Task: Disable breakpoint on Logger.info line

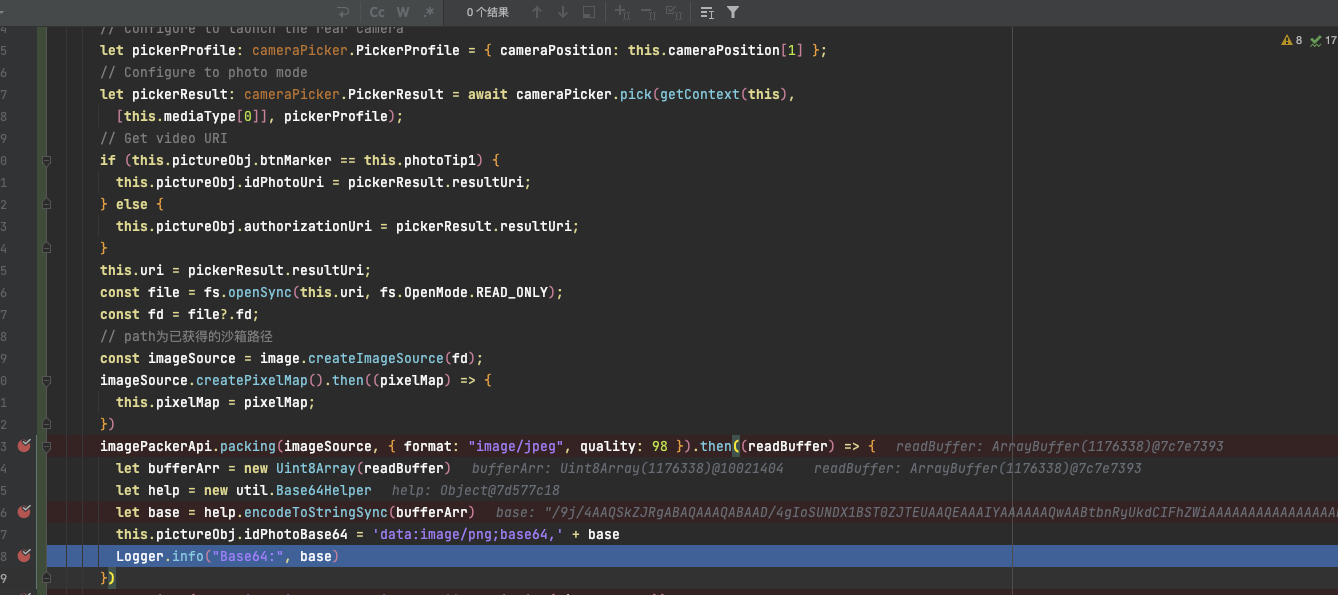Action: pyautogui.click(x=24, y=556)
